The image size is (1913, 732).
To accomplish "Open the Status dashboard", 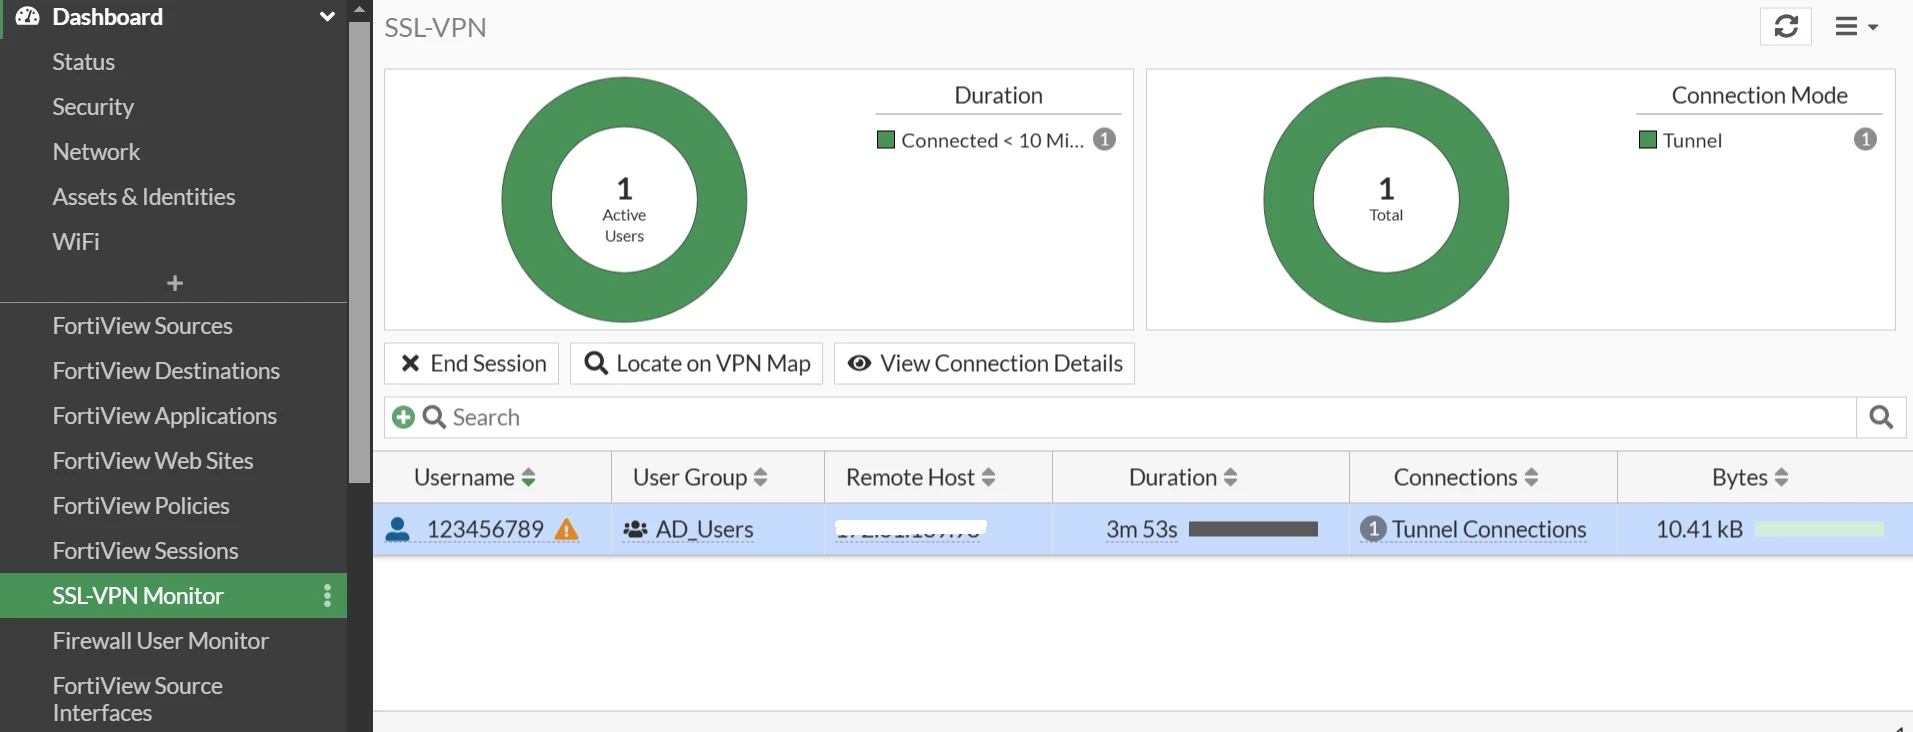I will click(84, 62).
